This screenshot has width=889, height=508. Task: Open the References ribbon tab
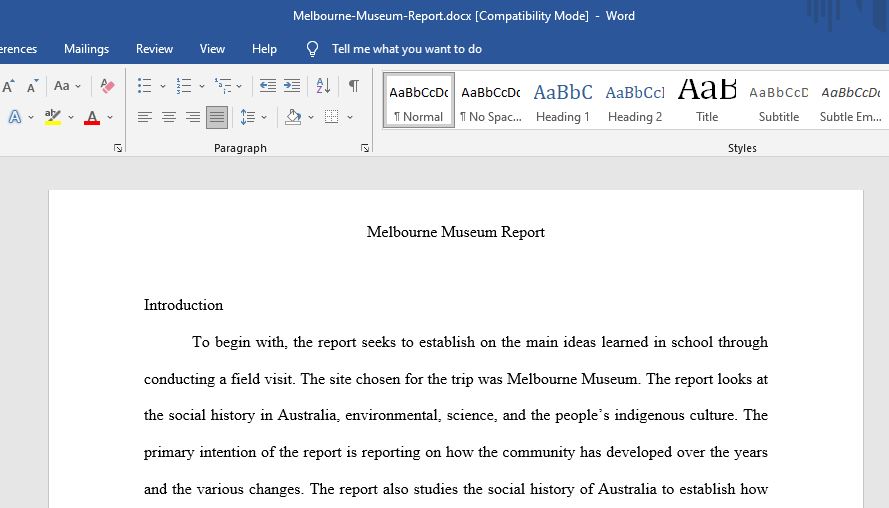(x=18, y=49)
